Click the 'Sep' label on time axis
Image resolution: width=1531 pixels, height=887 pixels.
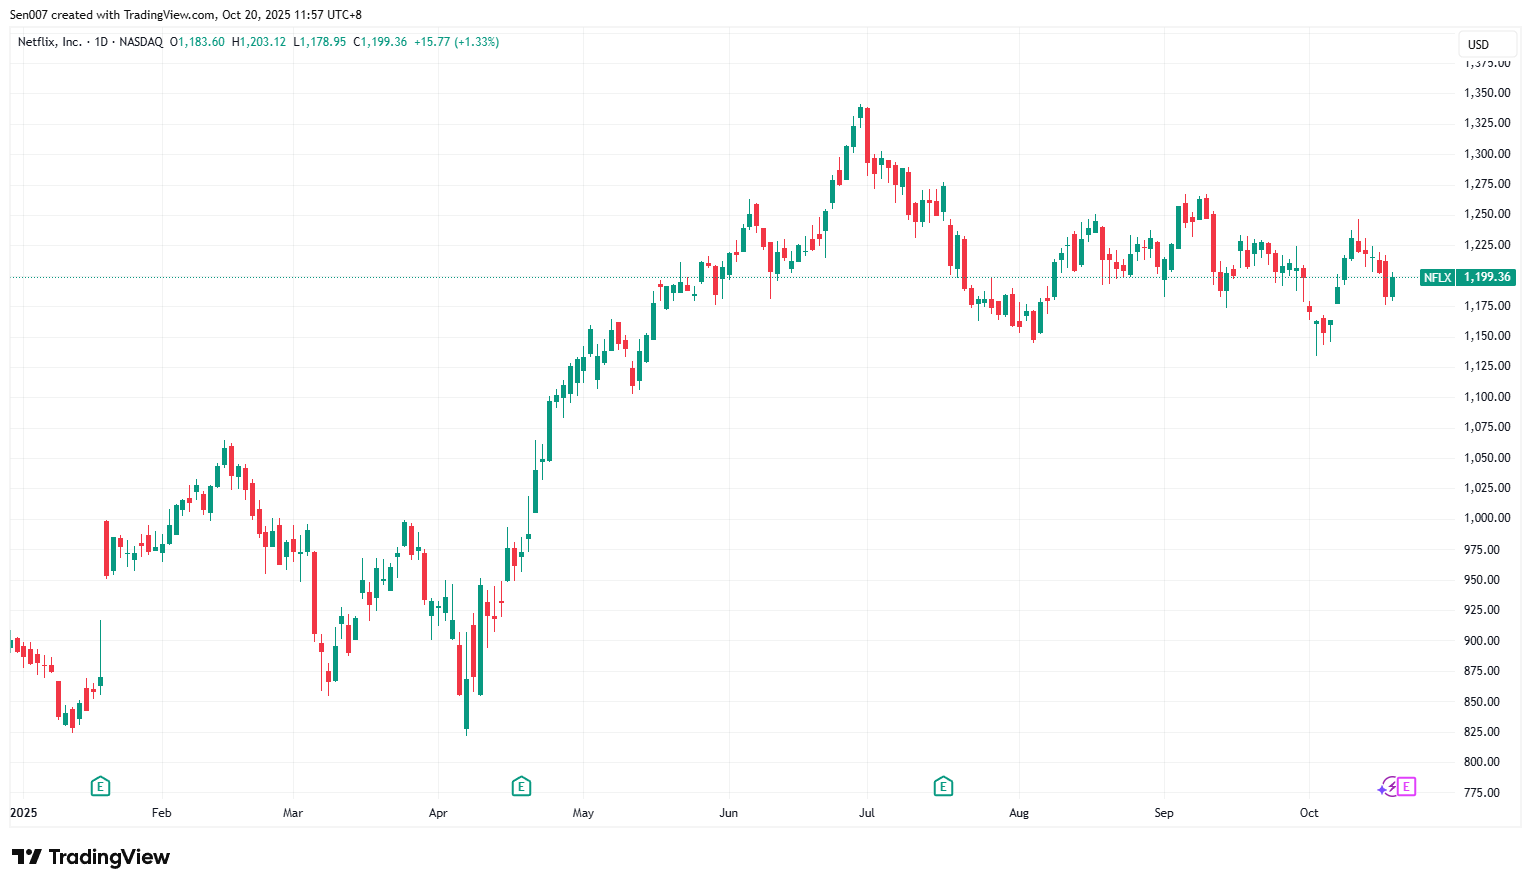click(x=1164, y=813)
